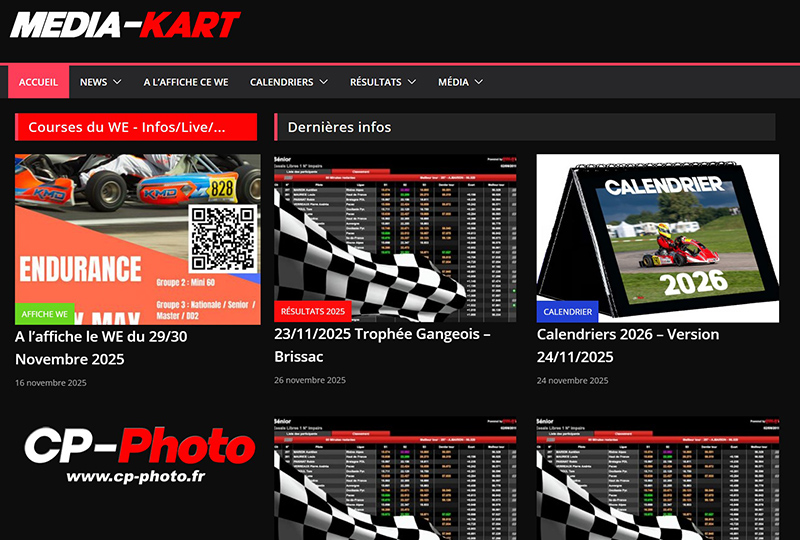Click the Media-Kart site logo
The image size is (800, 540).
click(125, 24)
